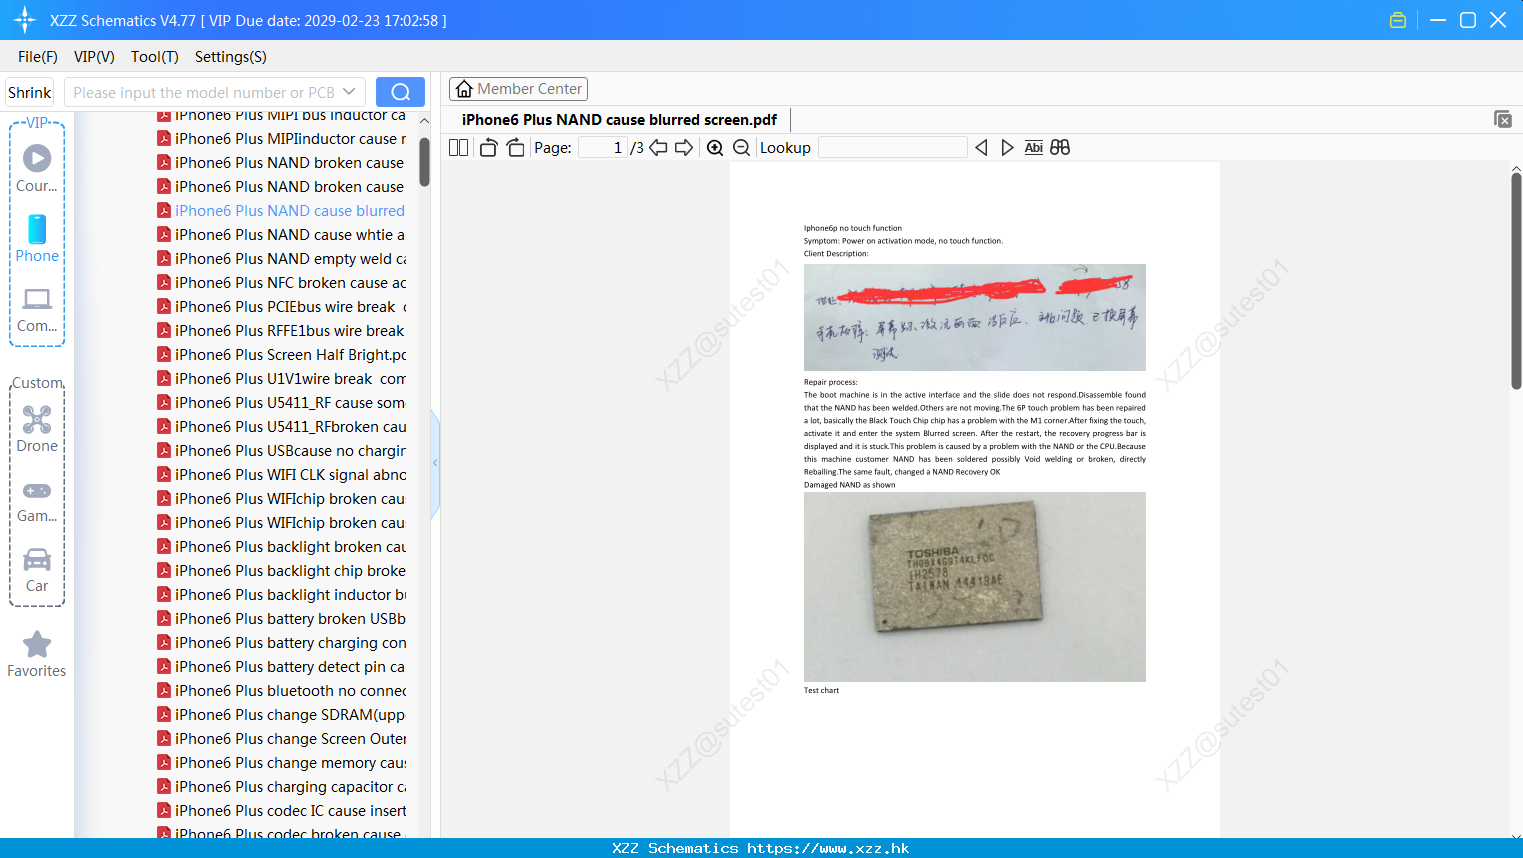Screen dimensions: 1523x858
Task: Click the Toshiba NAND chip photo
Action: coord(975,587)
